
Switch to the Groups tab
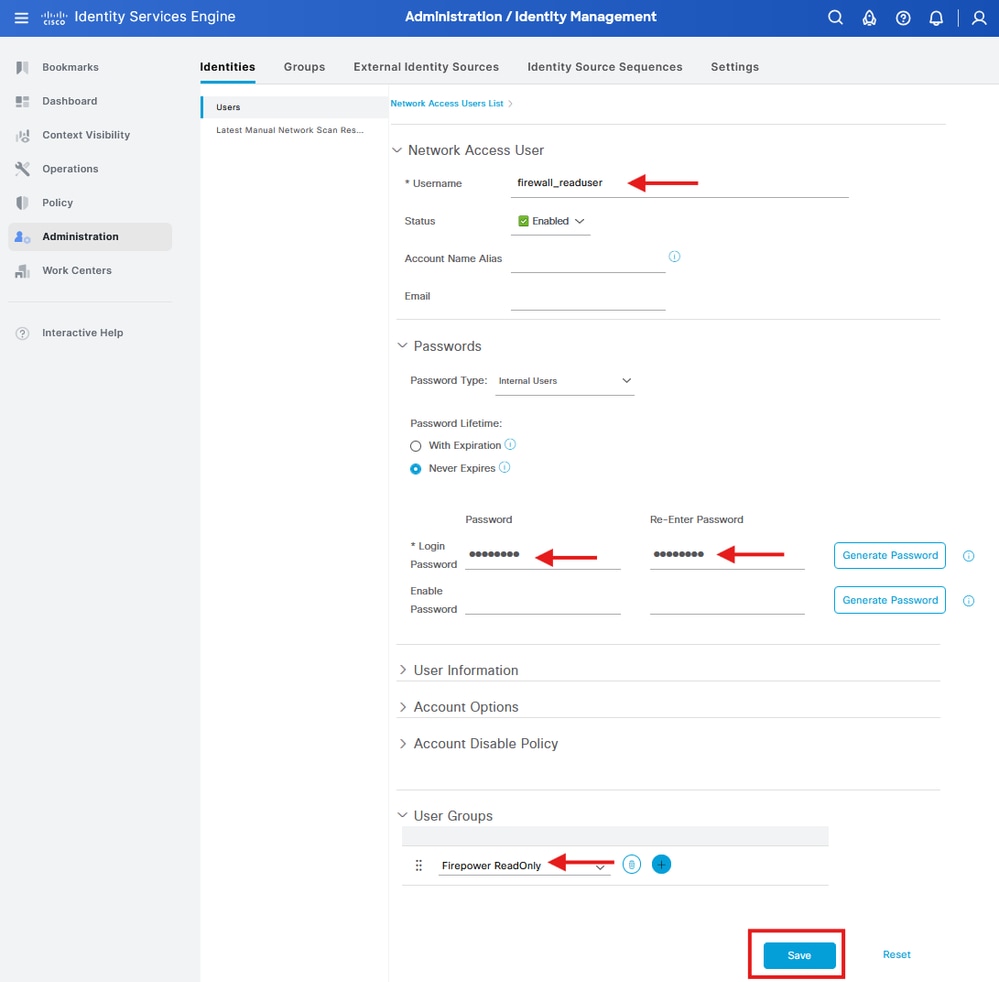[x=305, y=67]
